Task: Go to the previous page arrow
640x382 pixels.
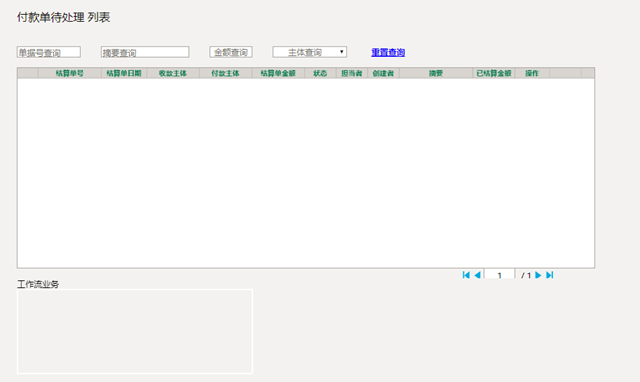Action: (x=477, y=275)
